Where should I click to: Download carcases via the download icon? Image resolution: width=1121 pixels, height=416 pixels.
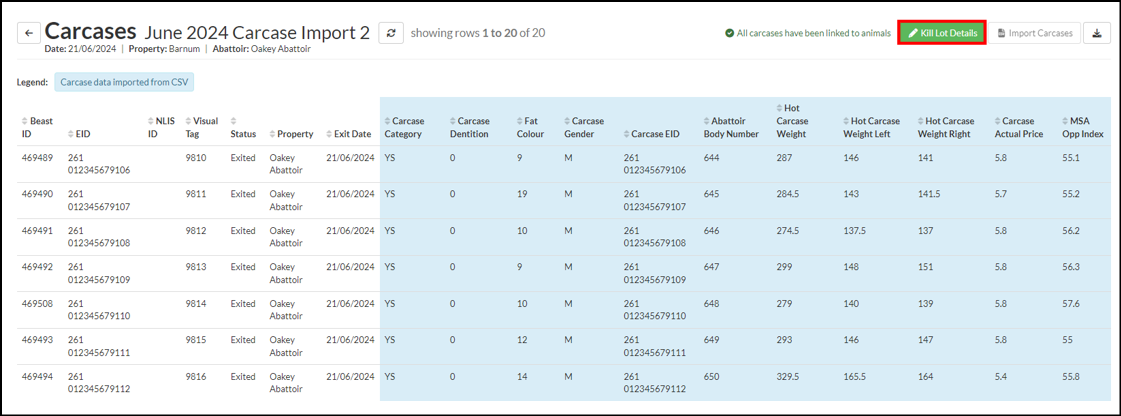(1097, 33)
